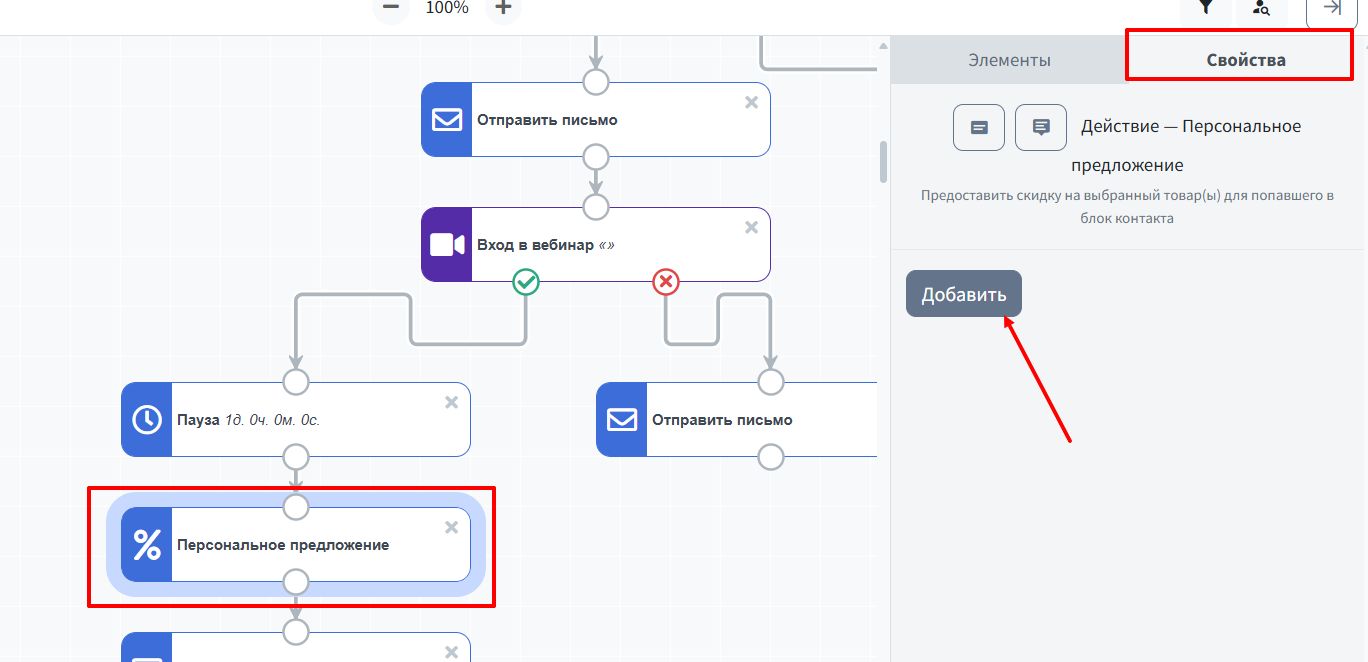Click input connector above upper Отправить письмо
This screenshot has width=1368, height=662.
pyautogui.click(x=596, y=82)
